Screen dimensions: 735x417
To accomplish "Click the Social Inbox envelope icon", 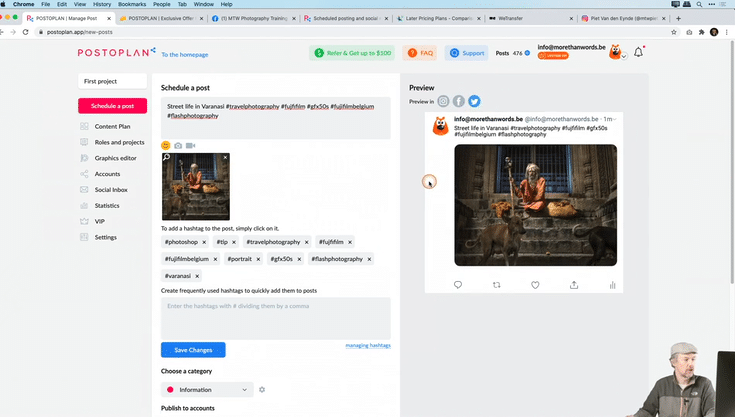I will (84, 190).
